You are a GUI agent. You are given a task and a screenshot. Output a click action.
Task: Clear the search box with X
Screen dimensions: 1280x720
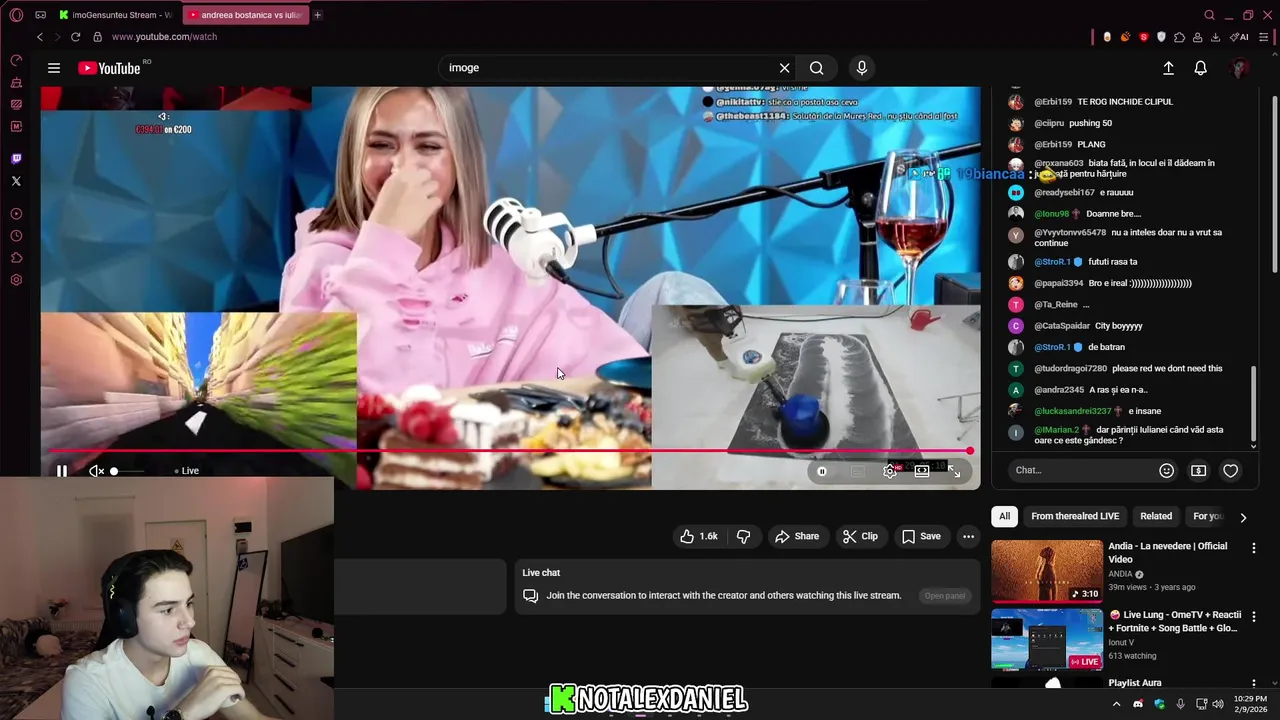pyautogui.click(x=785, y=68)
